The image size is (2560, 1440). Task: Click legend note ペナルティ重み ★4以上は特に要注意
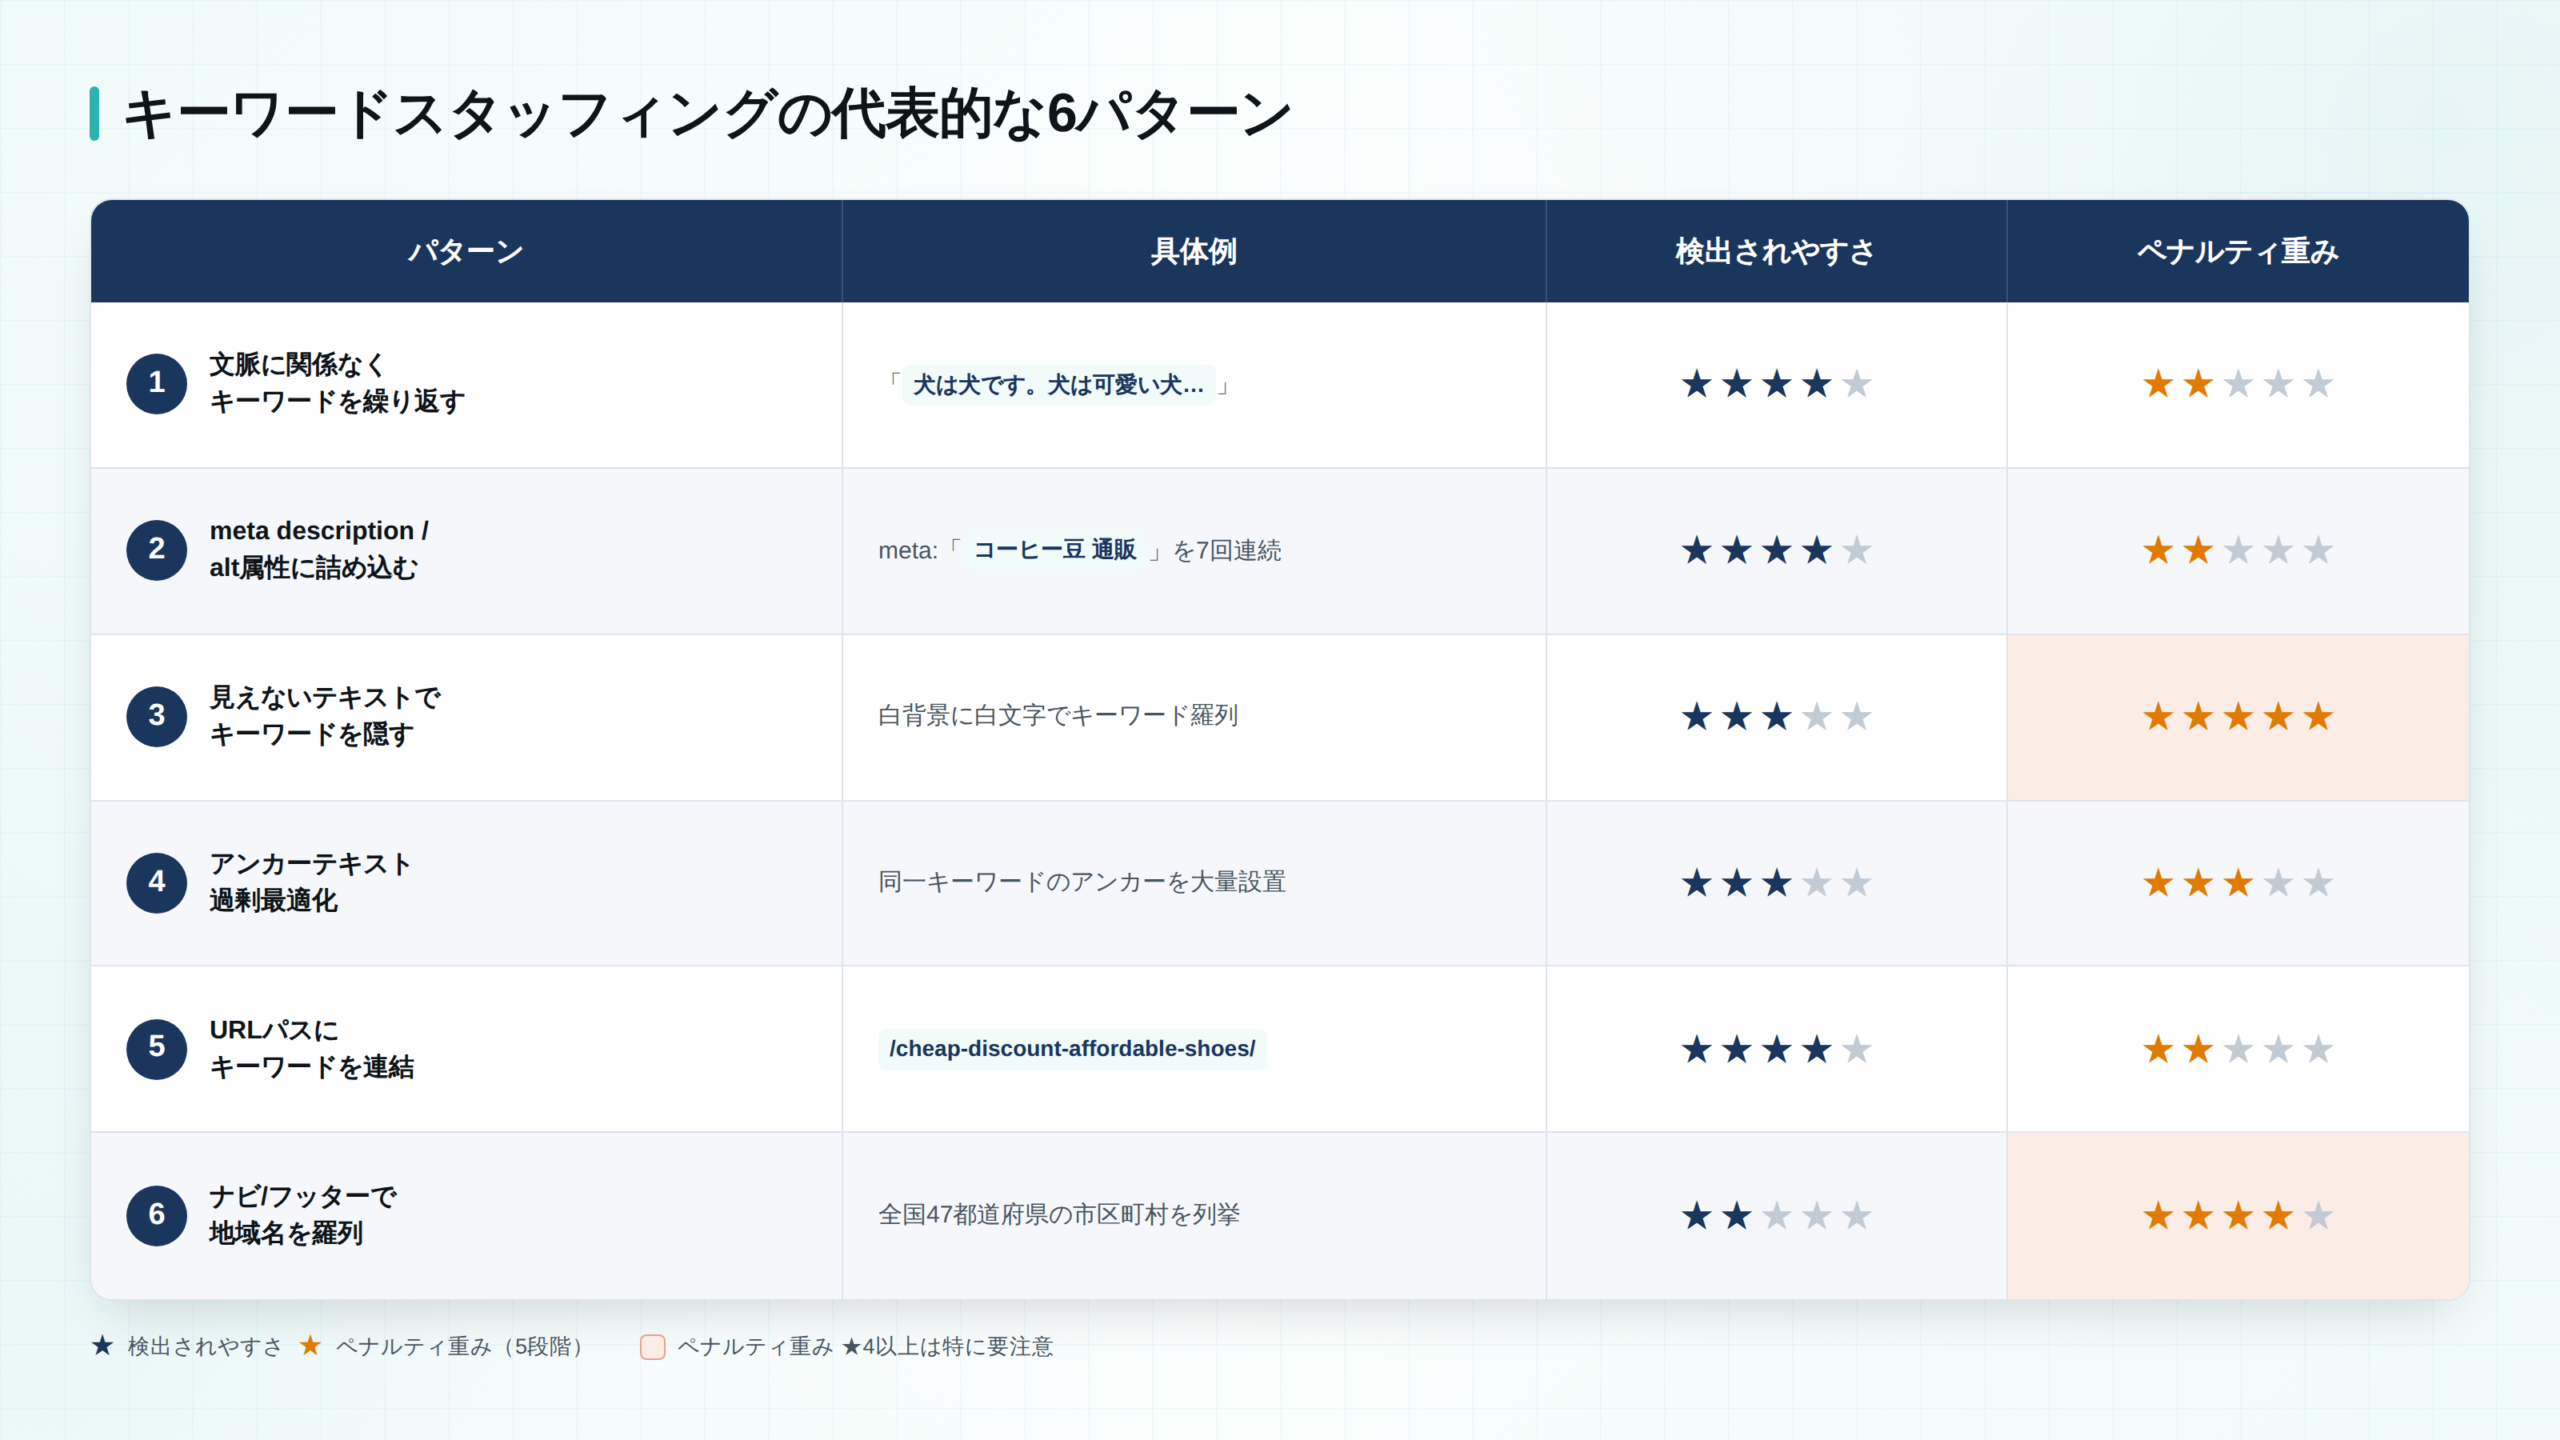865,1347
